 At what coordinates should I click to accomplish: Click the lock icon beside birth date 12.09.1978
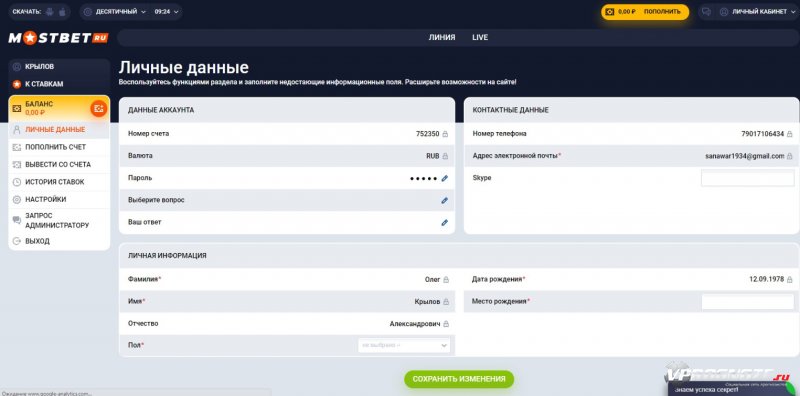(x=790, y=280)
